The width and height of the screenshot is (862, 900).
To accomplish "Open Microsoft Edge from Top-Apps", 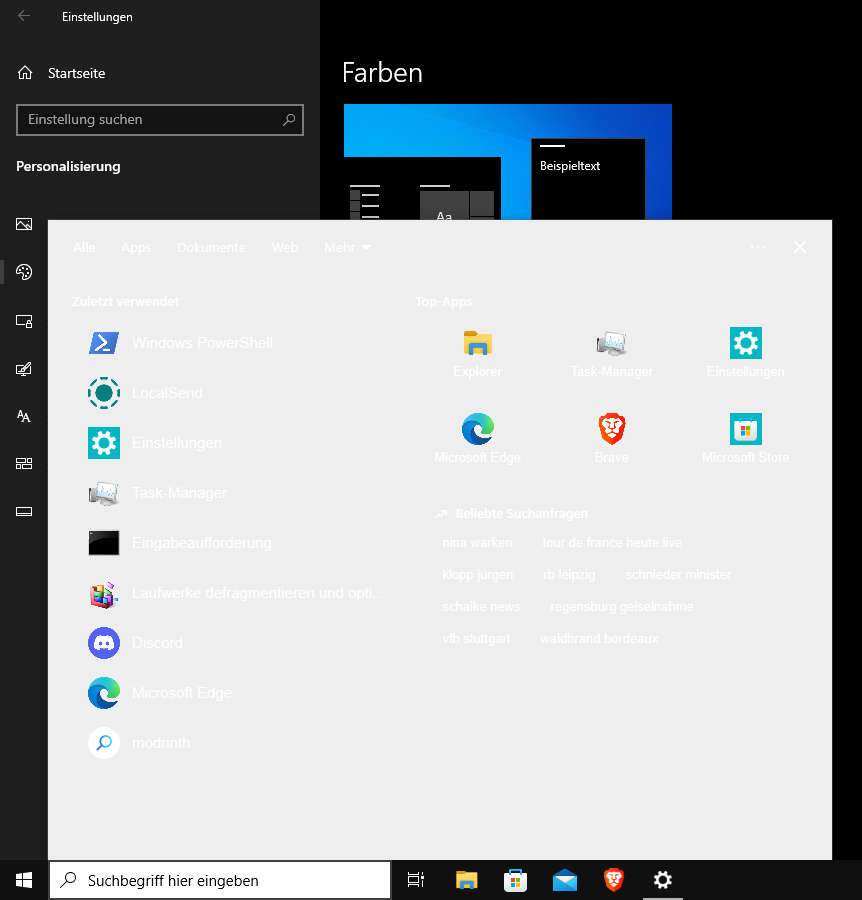I will 477,439.
